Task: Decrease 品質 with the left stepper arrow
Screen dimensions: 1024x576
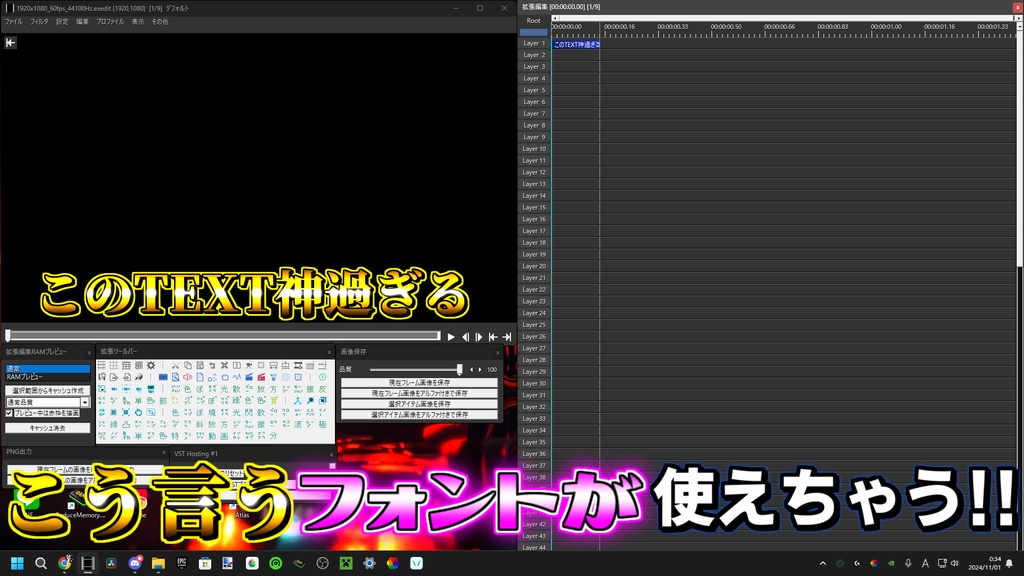Action: [472, 370]
